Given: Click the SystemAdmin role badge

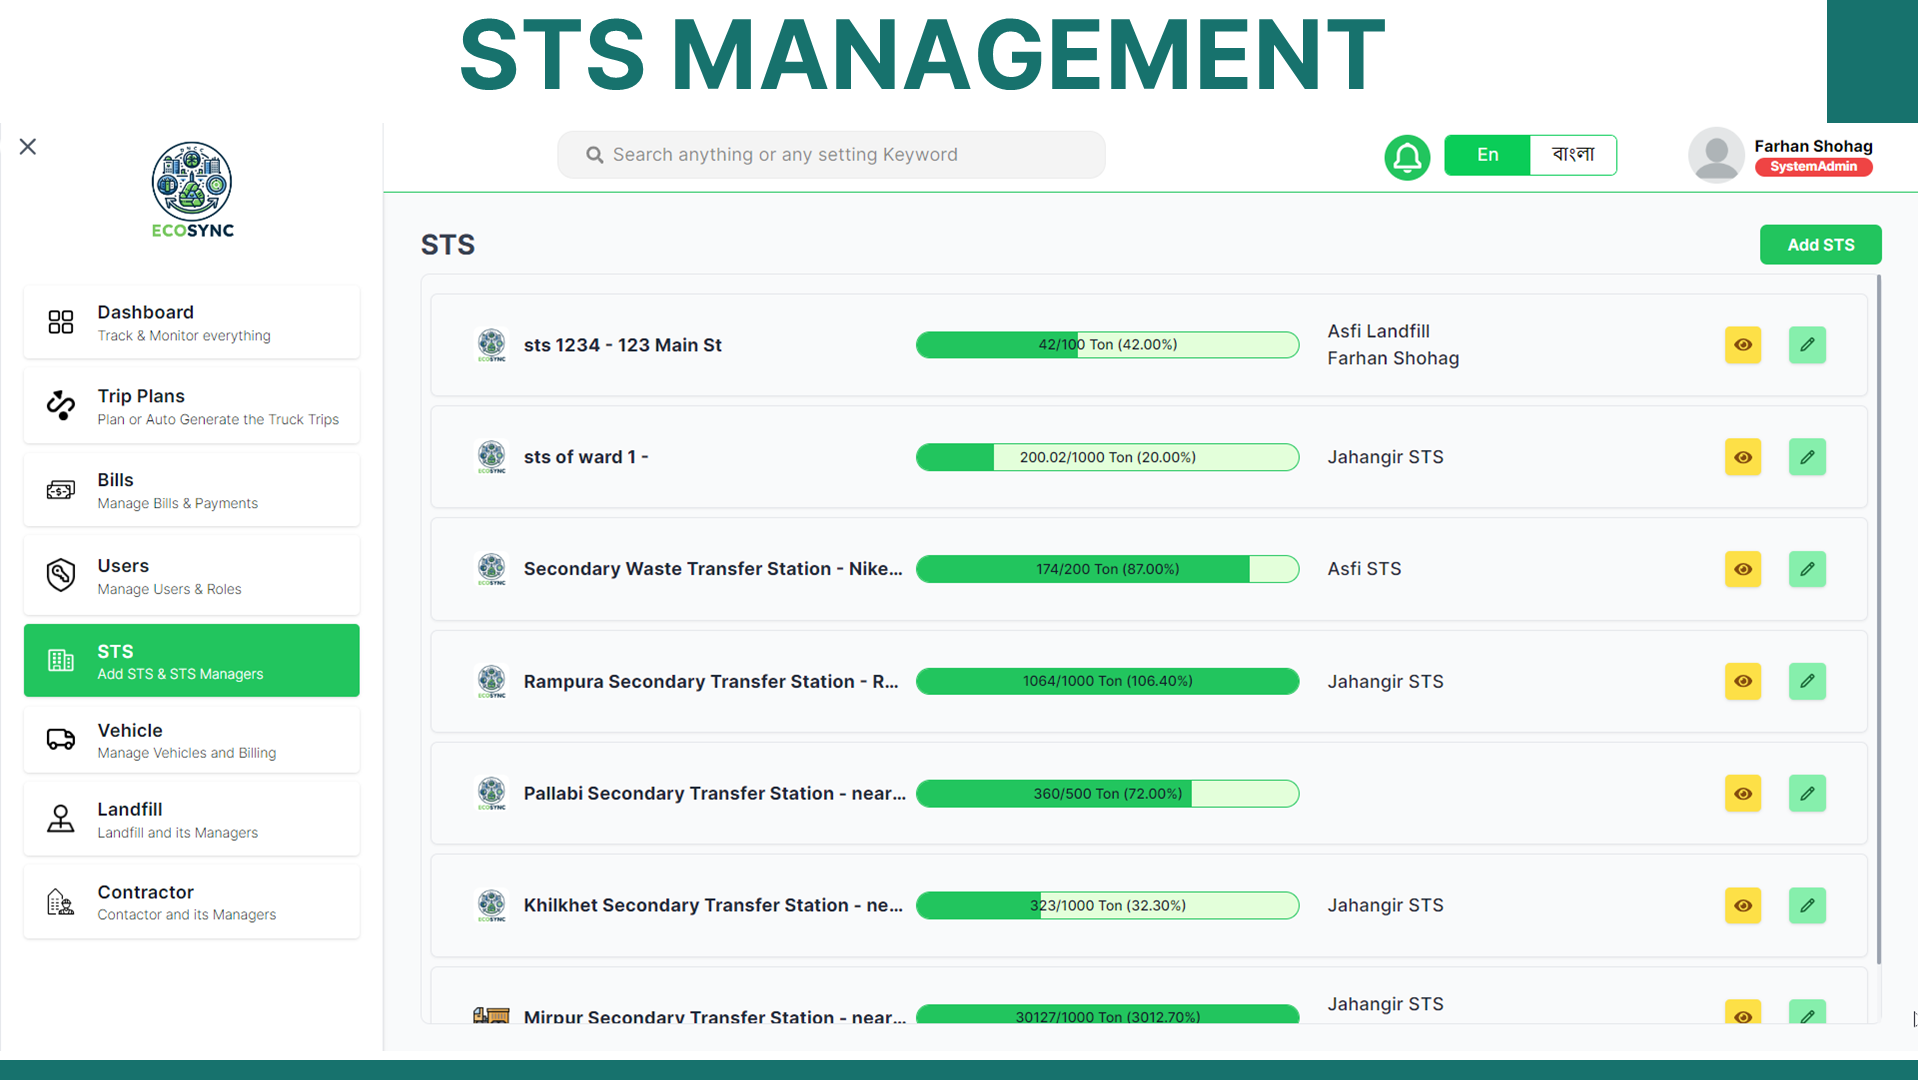Looking at the screenshot, I should pyautogui.click(x=1812, y=167).
